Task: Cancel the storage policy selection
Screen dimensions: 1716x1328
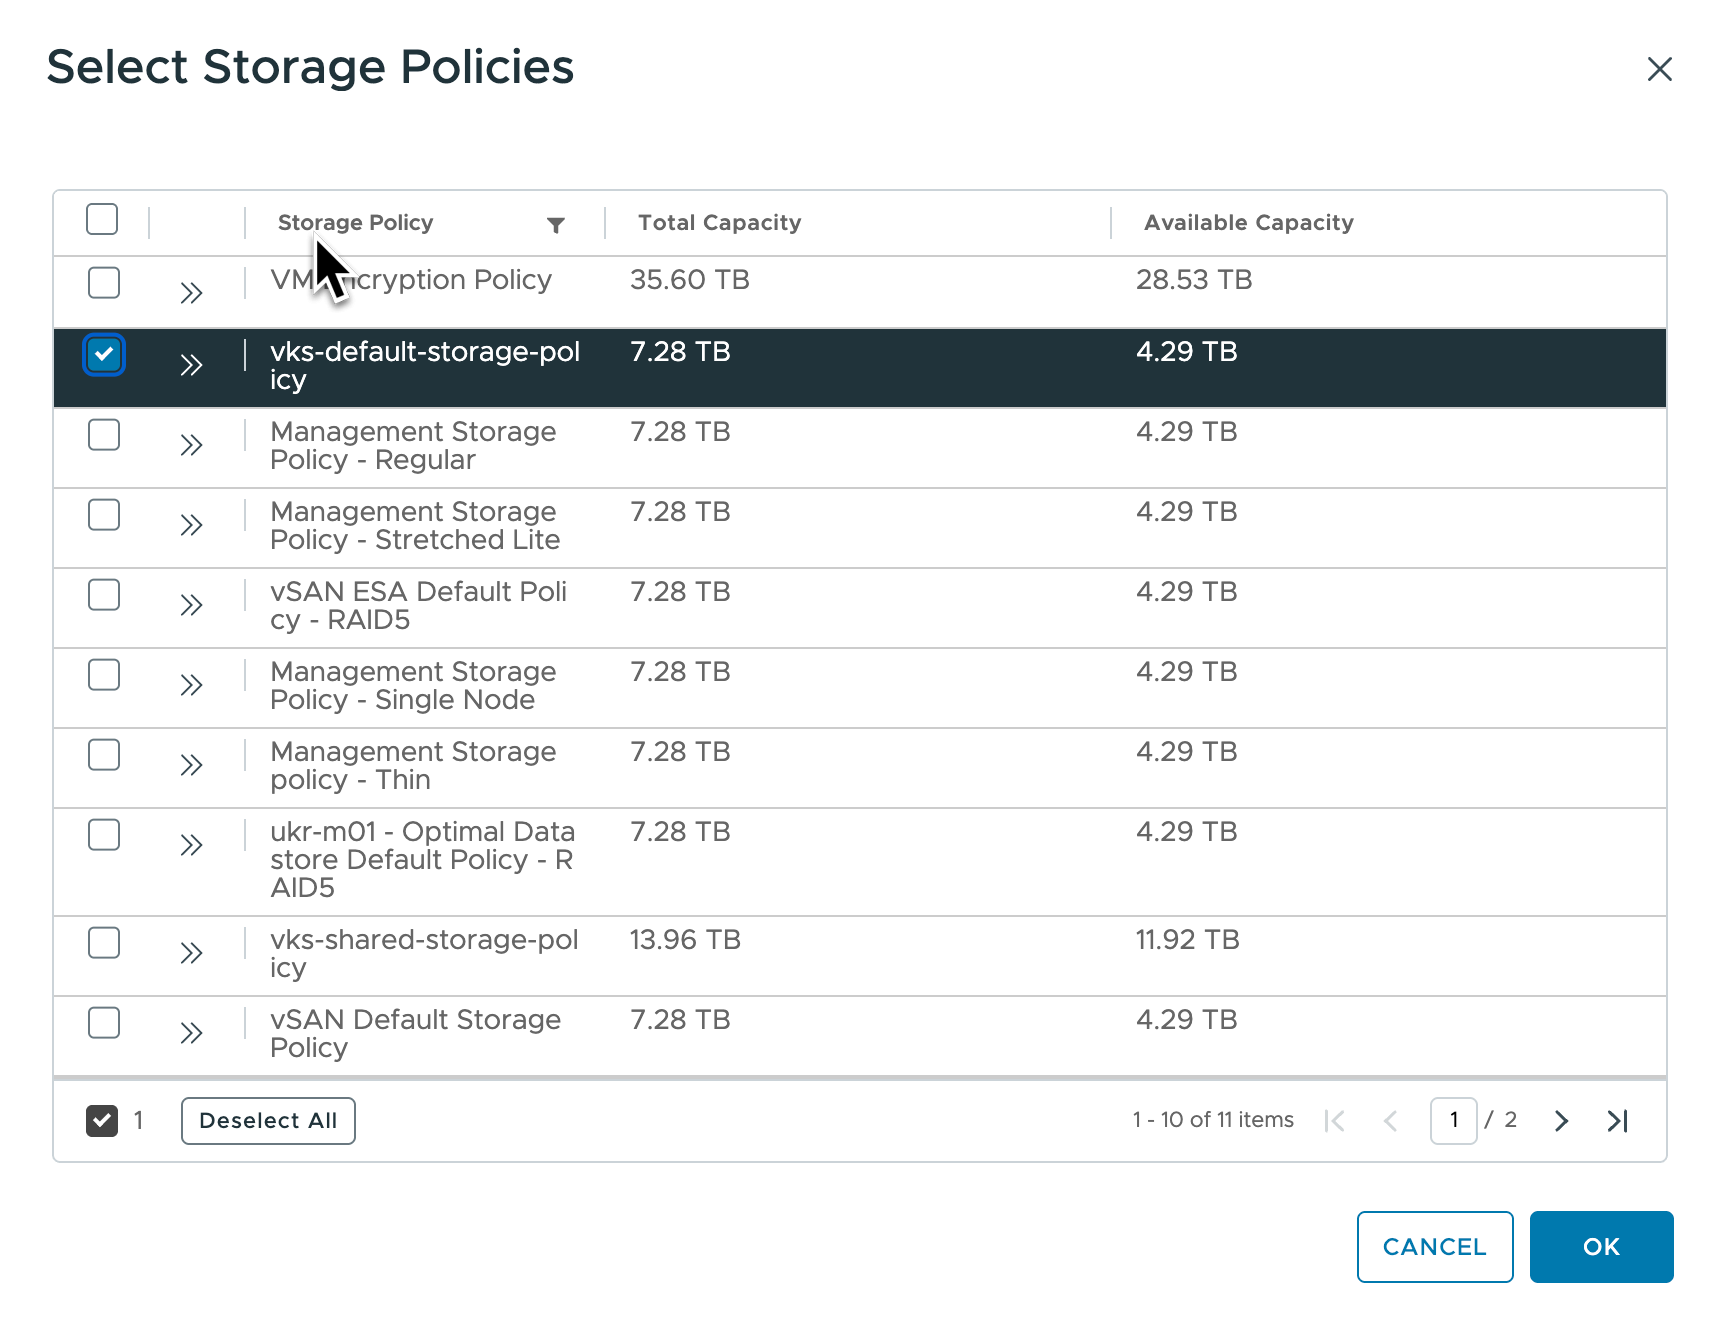Action: tap(1434, 1247)
